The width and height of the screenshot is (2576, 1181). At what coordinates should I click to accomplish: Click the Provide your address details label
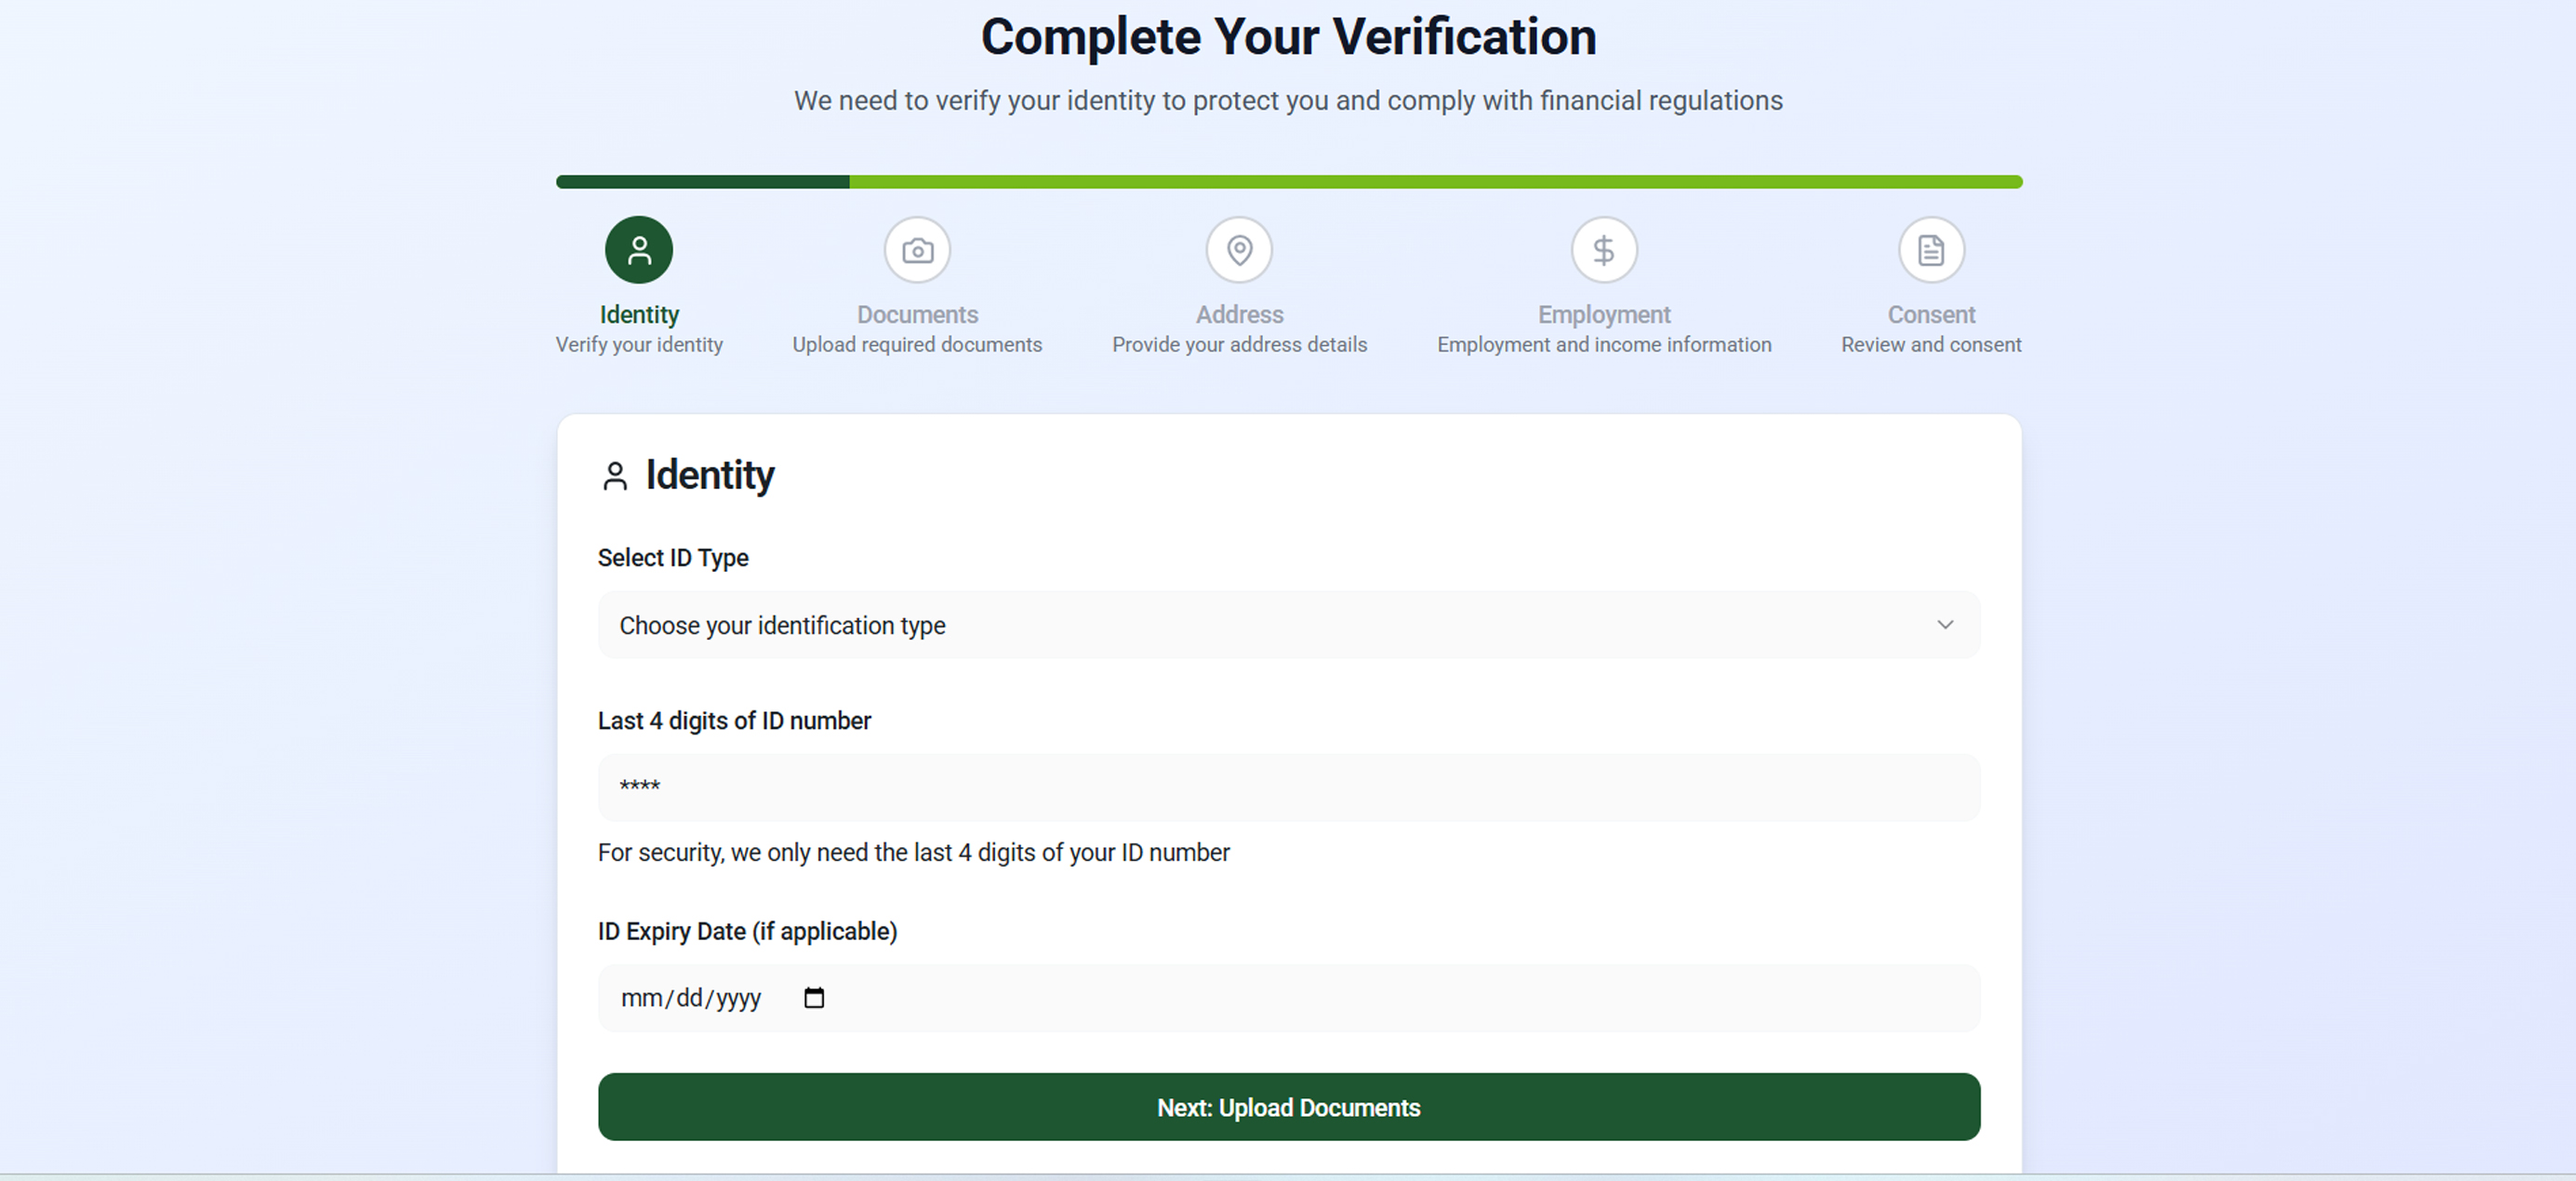tap(1239, 344)
